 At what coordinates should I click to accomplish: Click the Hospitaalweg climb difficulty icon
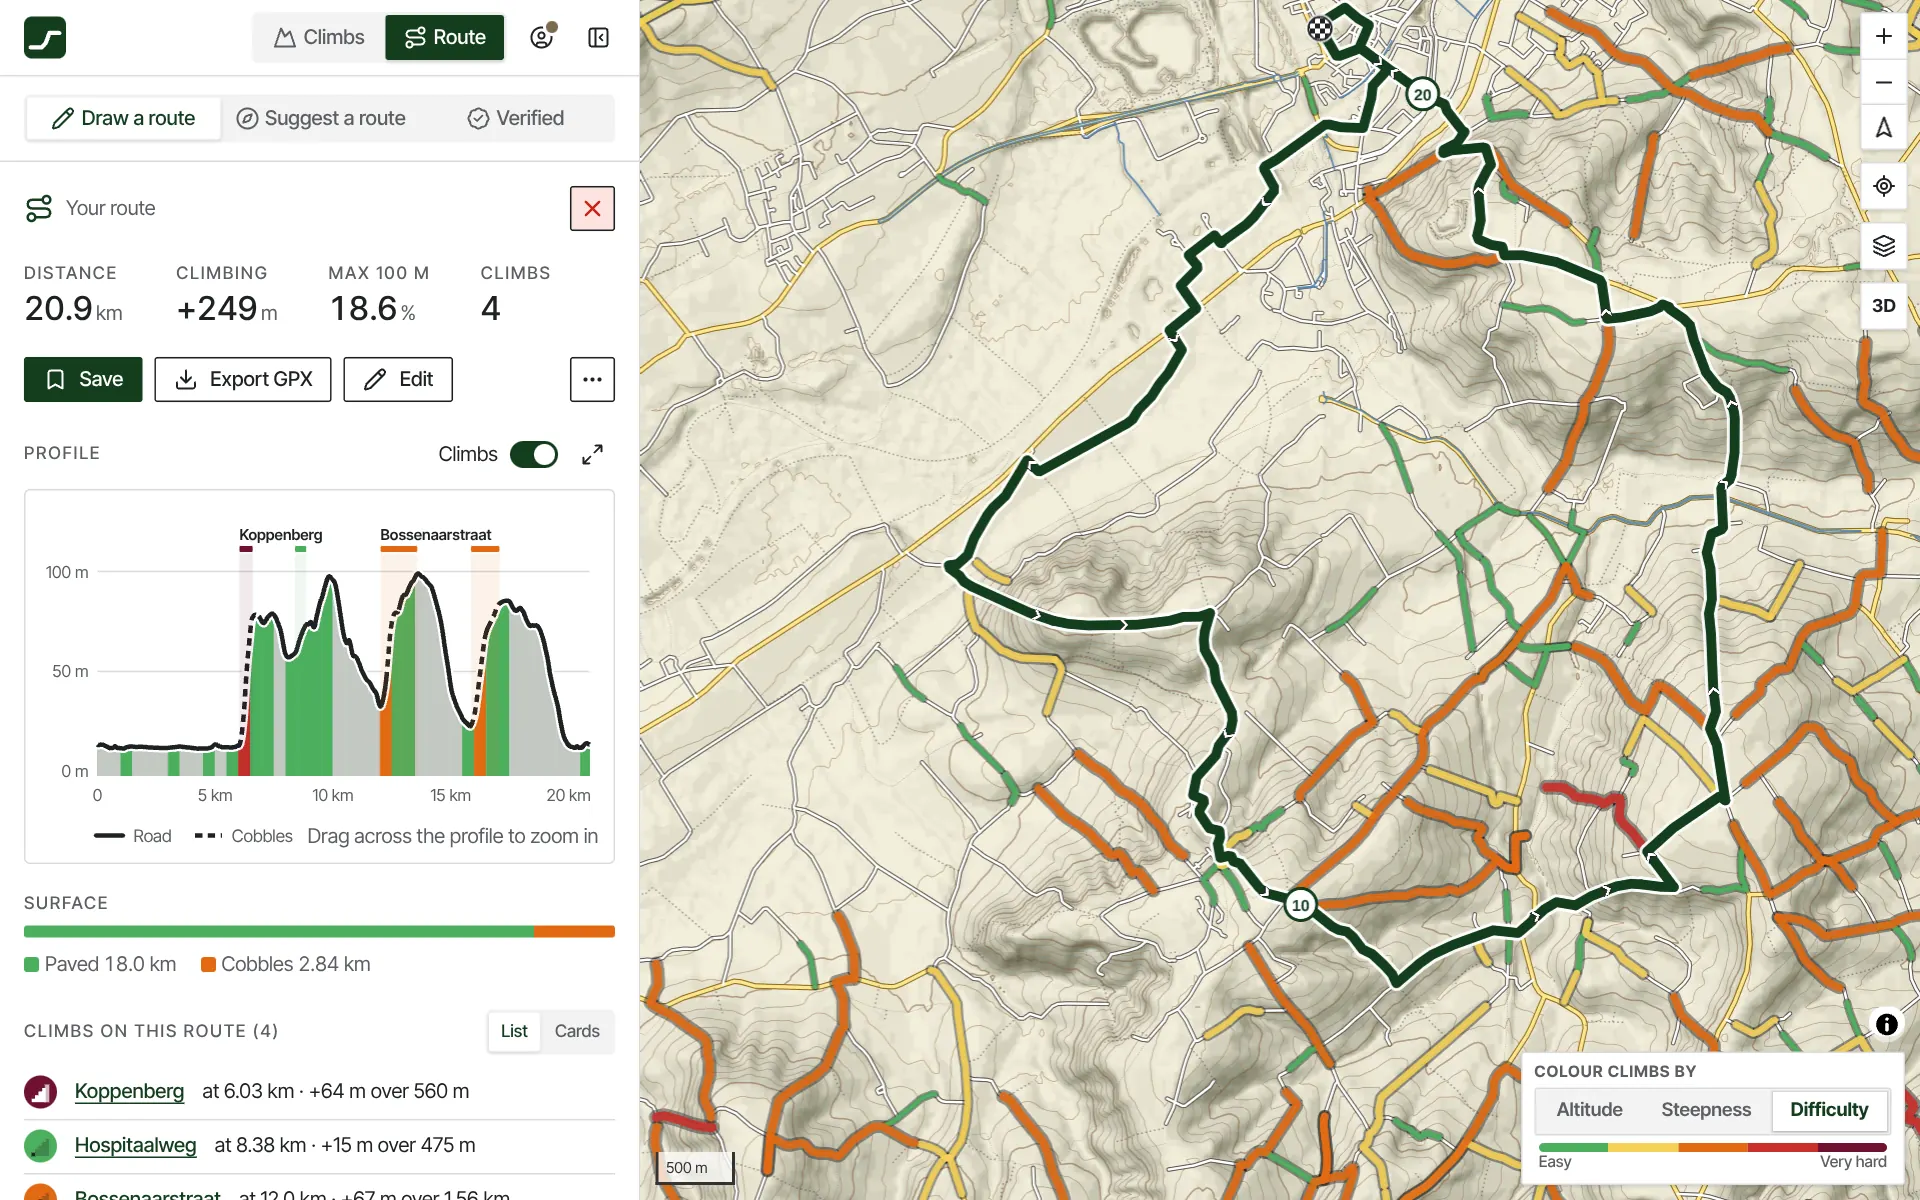click(40, 1145)
